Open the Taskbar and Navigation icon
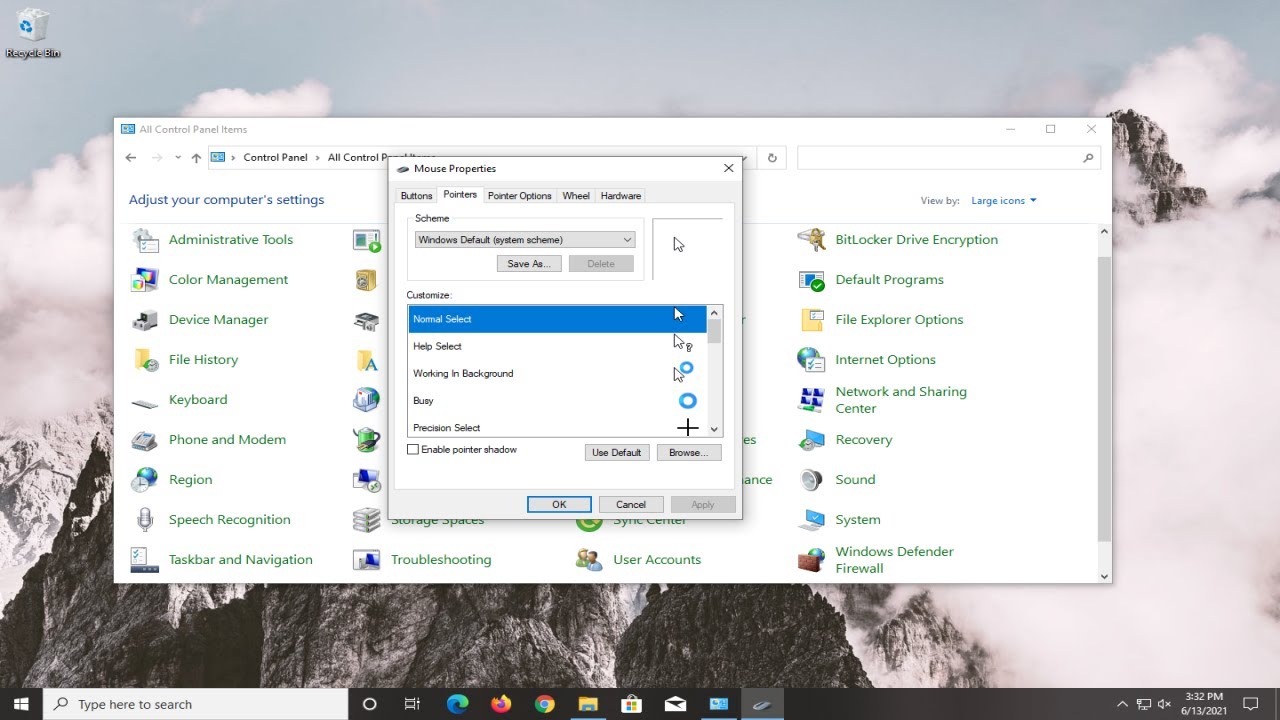Screen dimensions: 1280x720 (145, 560)
